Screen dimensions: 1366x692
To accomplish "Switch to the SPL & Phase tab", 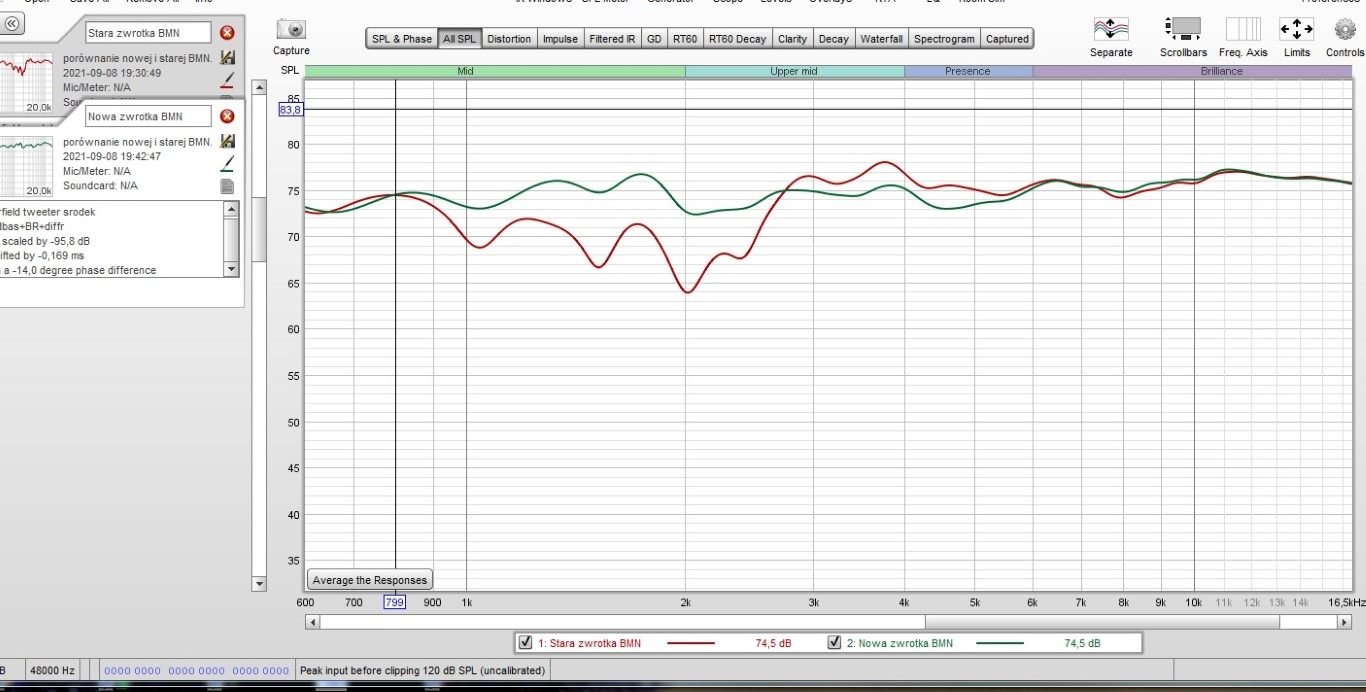I will pyautogui.click(x=402, y=39).
